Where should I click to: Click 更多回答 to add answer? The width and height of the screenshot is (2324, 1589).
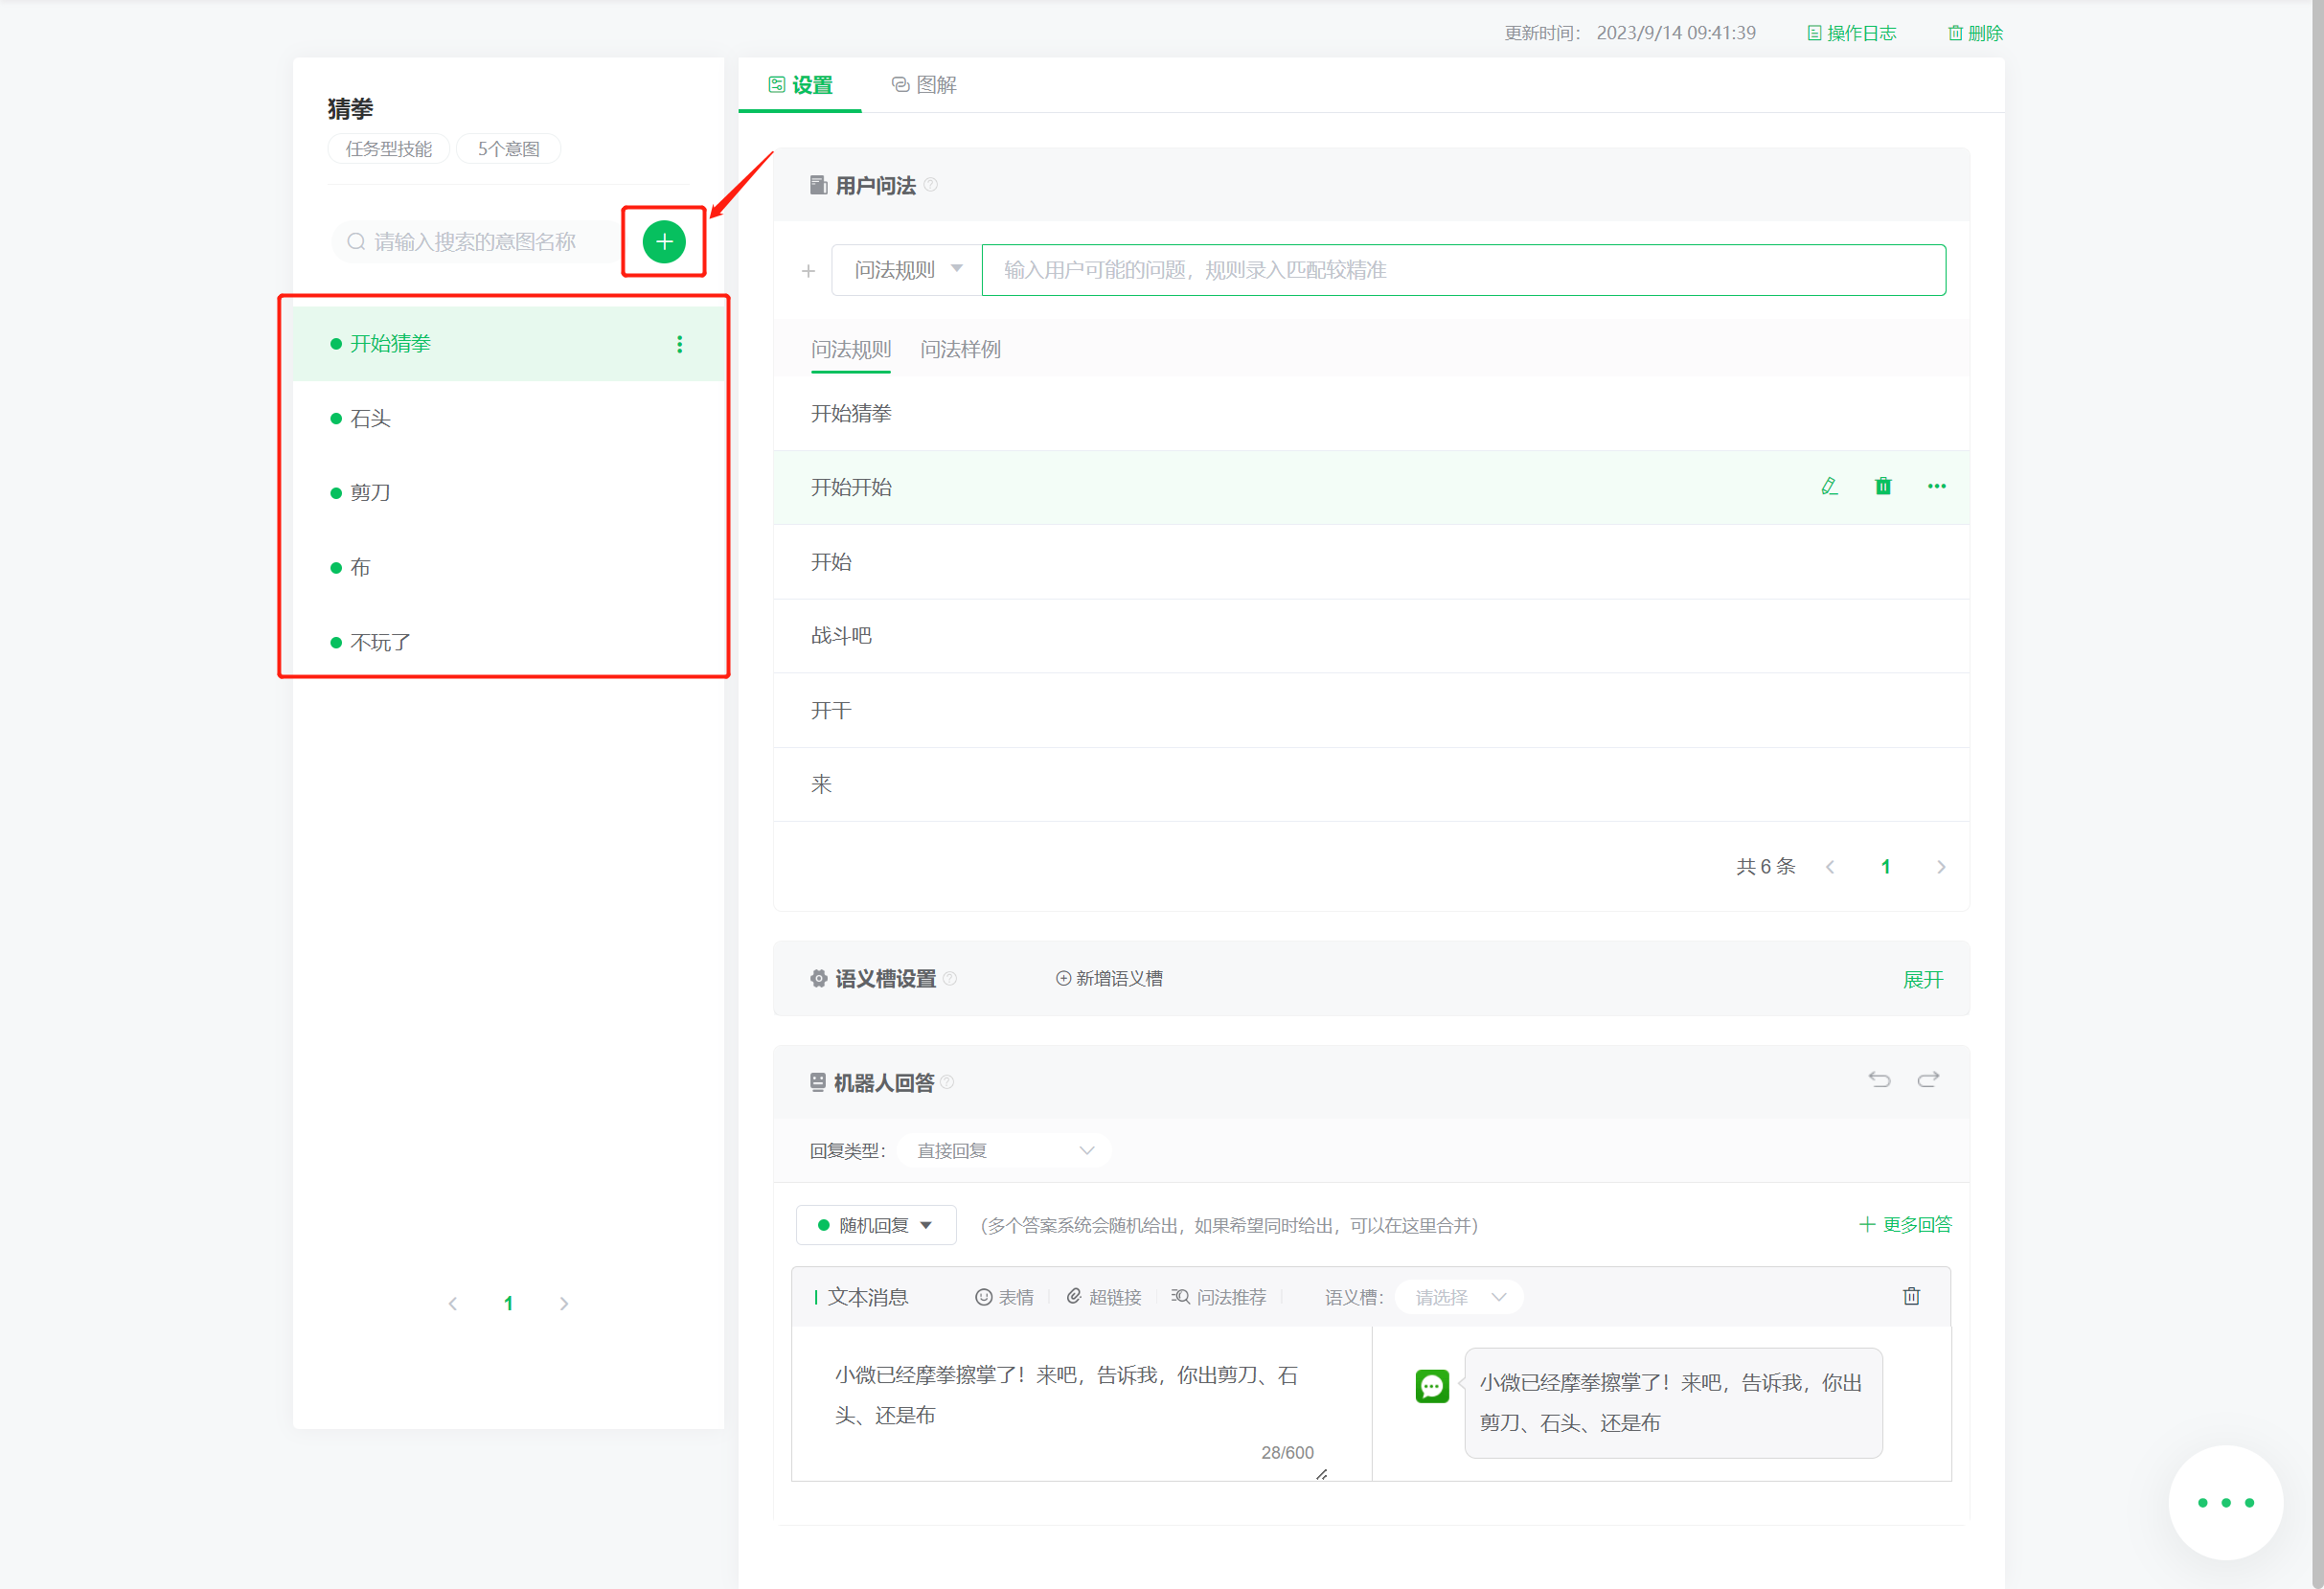click(x=1904, y=1225)
